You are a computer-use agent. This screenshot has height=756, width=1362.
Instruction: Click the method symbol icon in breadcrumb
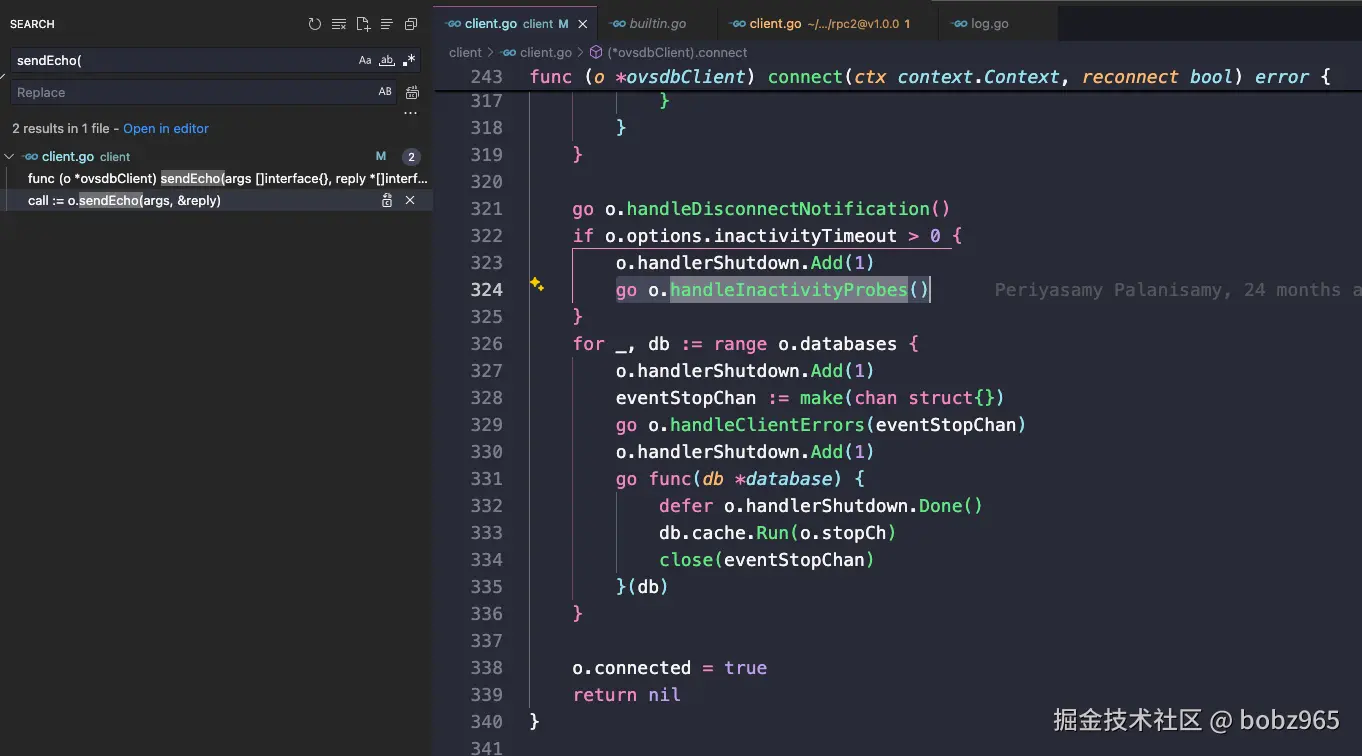(x=595, y=52)
